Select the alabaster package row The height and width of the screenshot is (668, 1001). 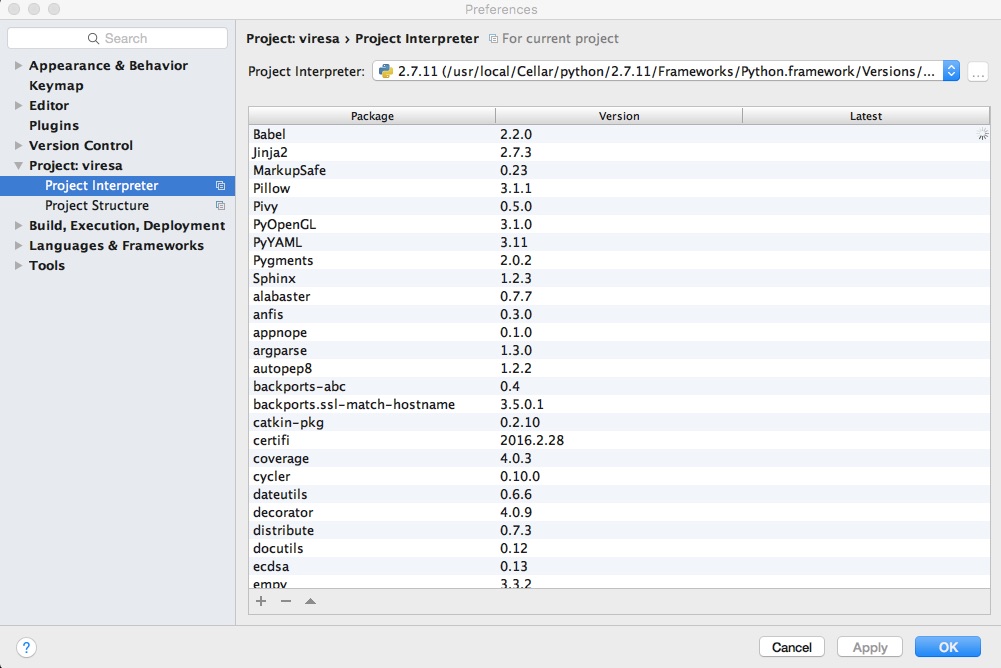tap(619, 296)
